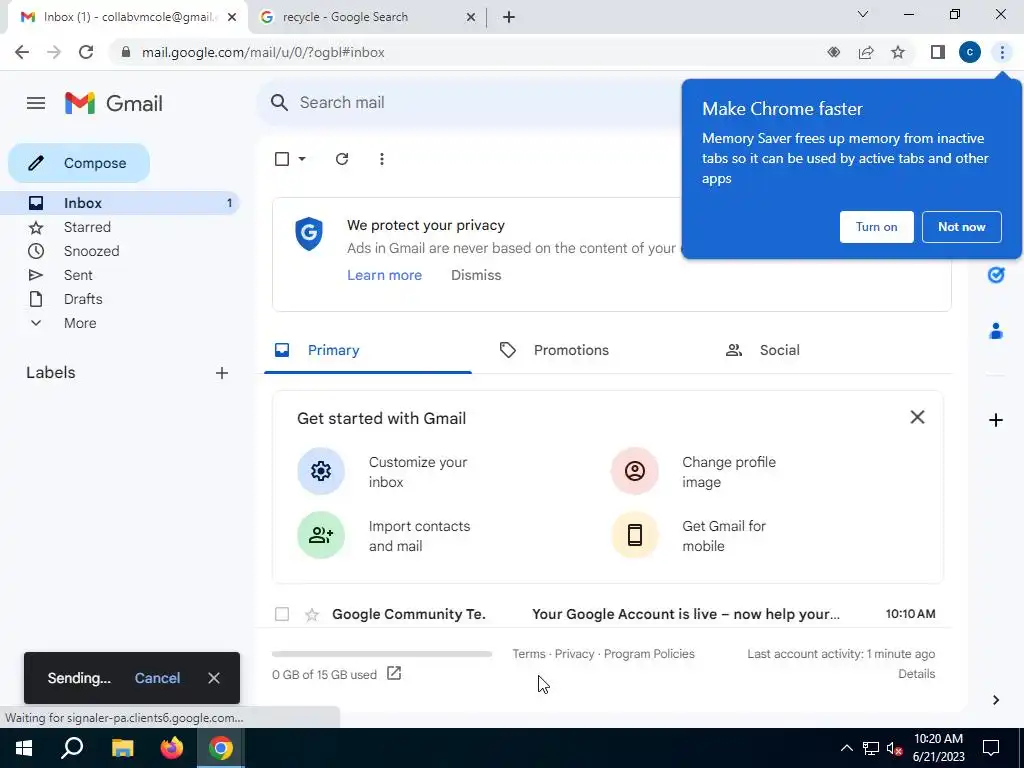Click the Get Gmail for mobile icon
The height and width of the screenshot is (768, 1024).
[634, 536]
